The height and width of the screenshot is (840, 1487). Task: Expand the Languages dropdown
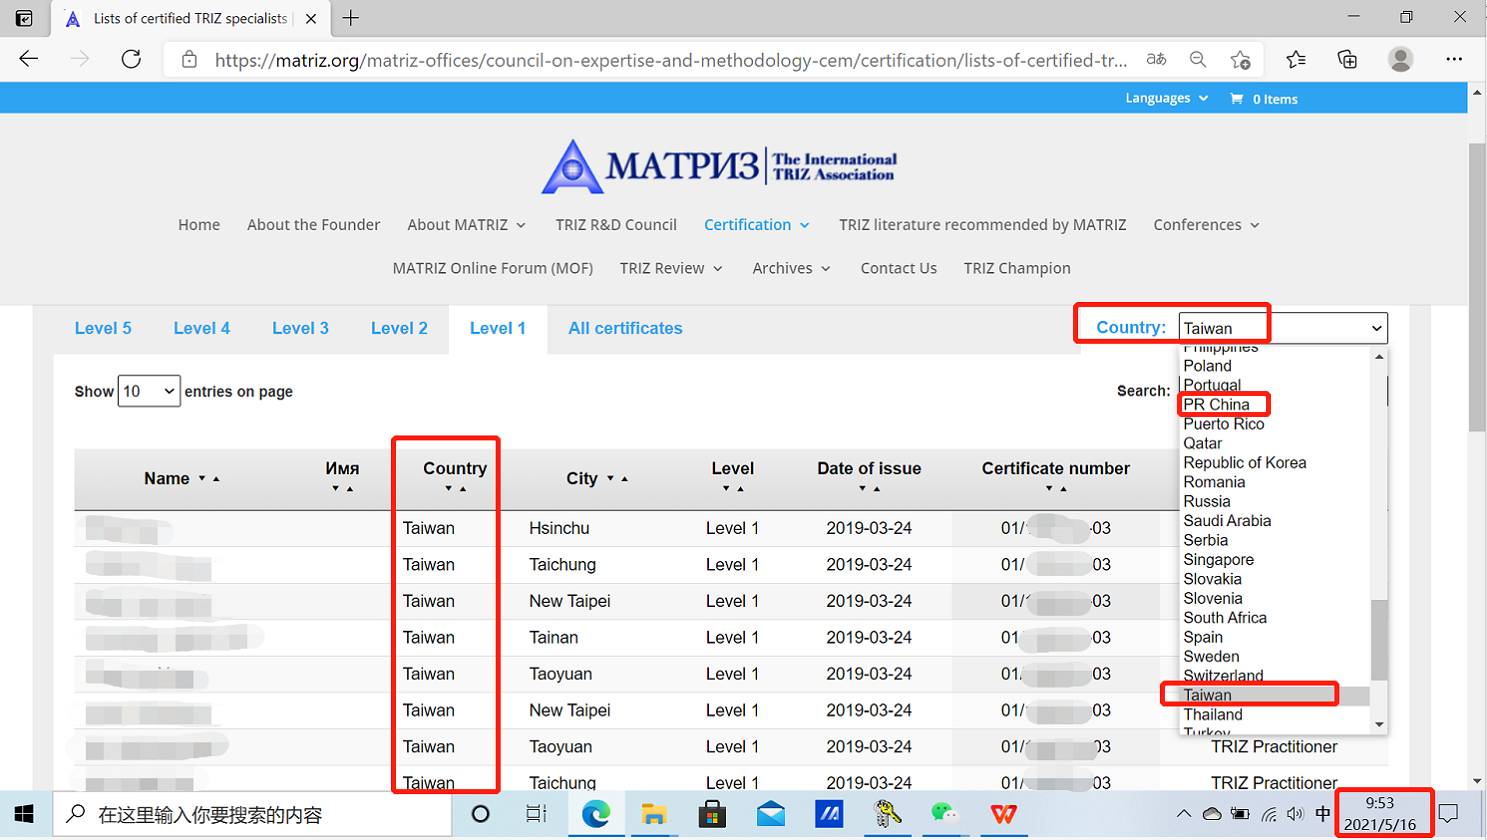[x=1166, y=98]
